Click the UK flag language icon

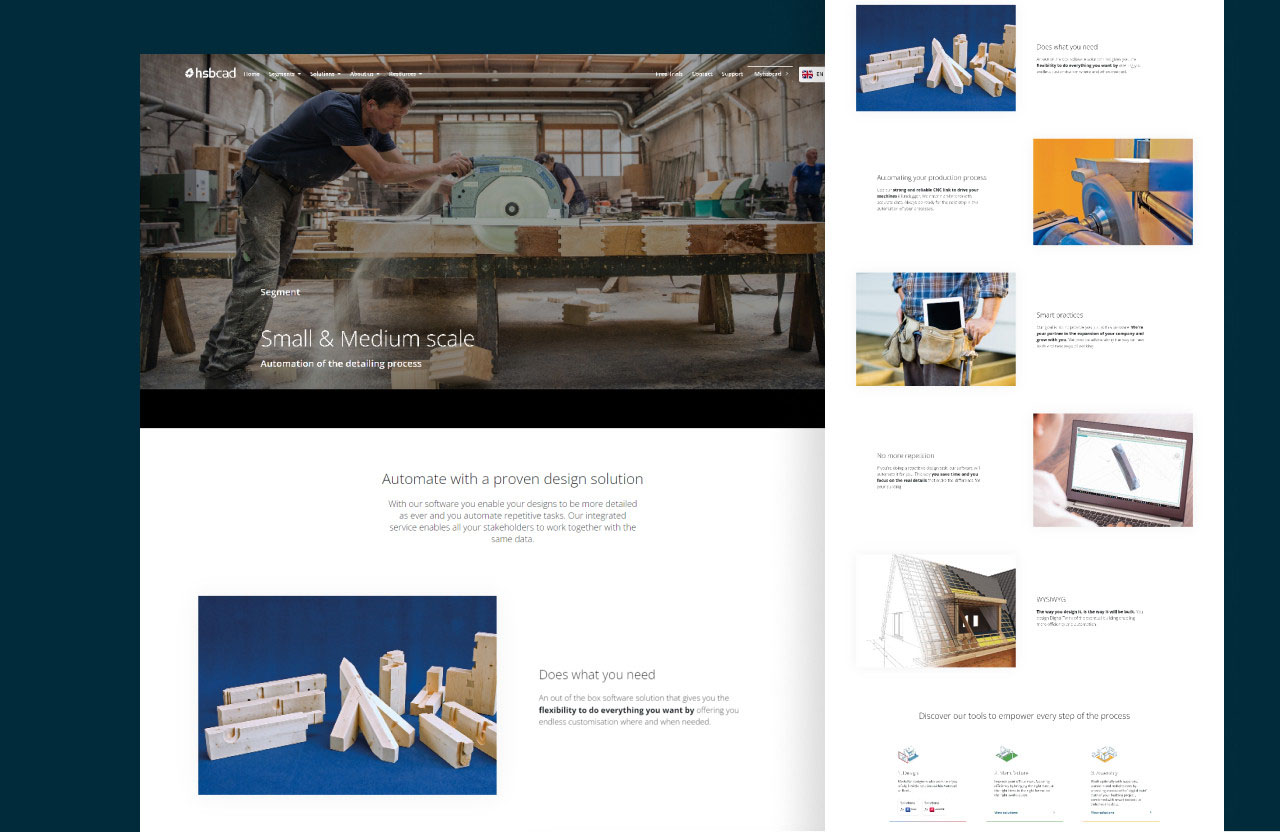coord(807,74)
